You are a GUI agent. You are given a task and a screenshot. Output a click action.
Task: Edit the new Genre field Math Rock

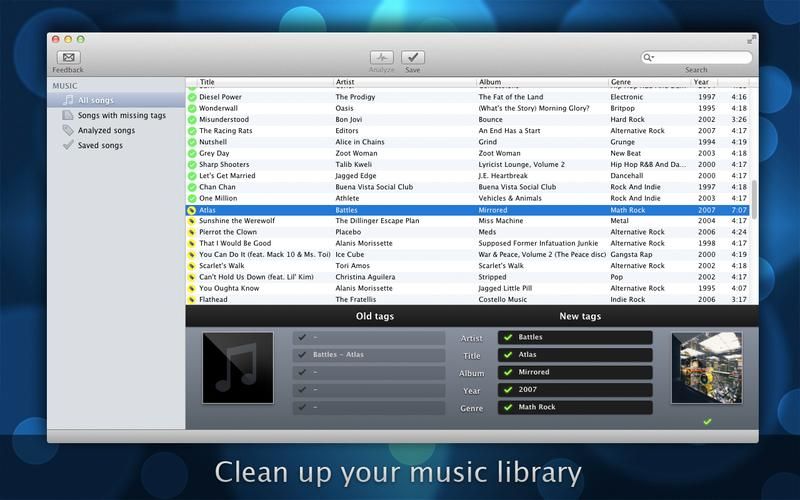point(575,407)
